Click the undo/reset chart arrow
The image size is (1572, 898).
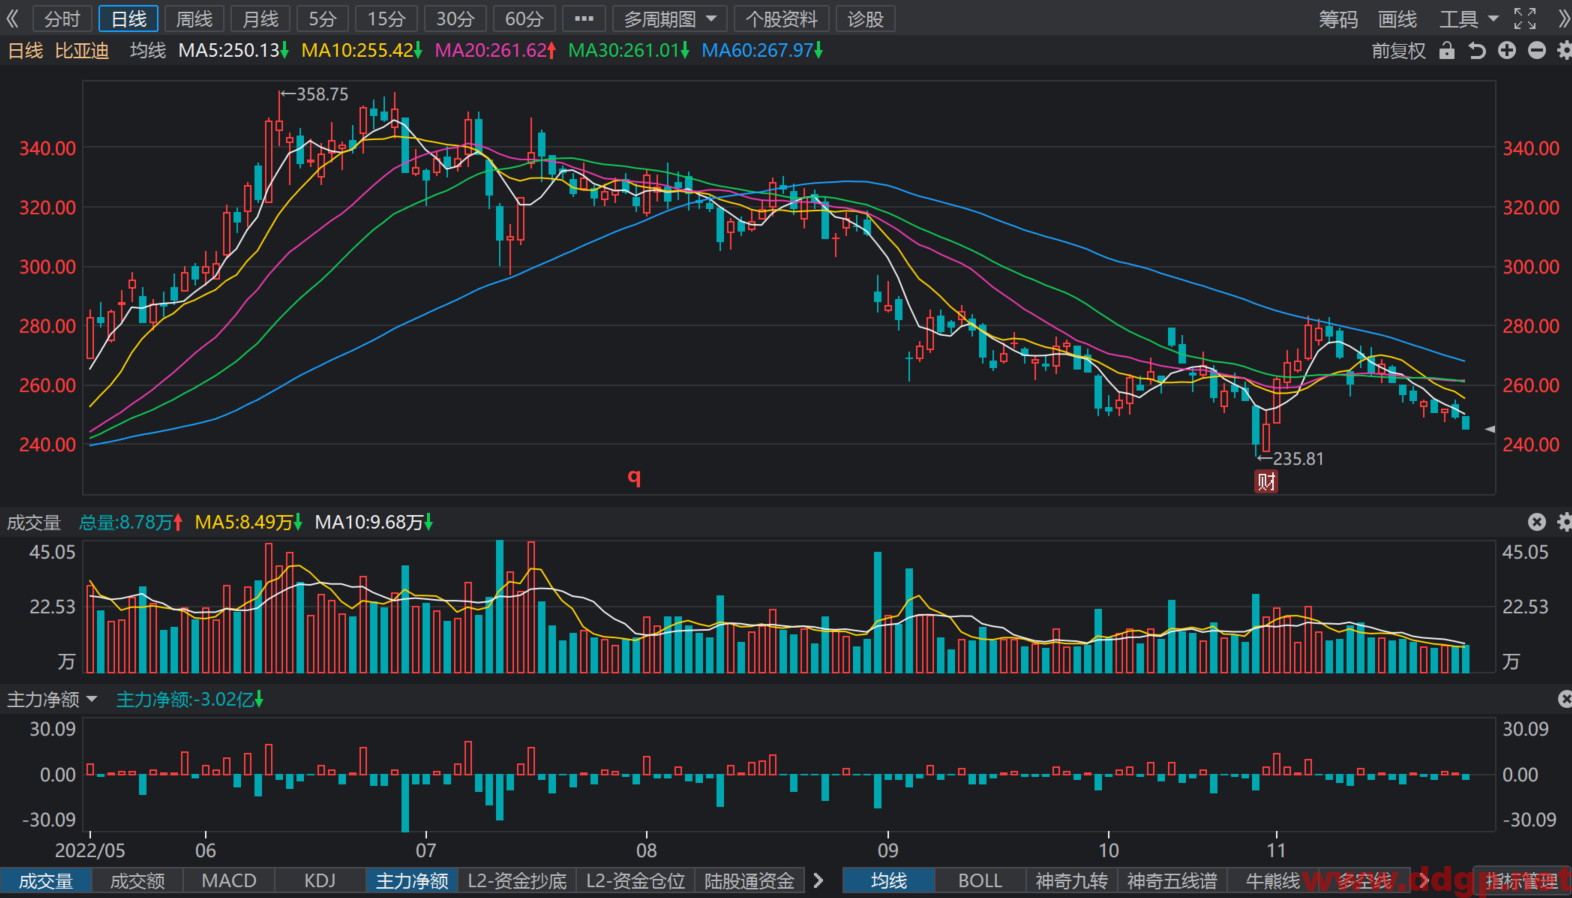pos(1477,50)
